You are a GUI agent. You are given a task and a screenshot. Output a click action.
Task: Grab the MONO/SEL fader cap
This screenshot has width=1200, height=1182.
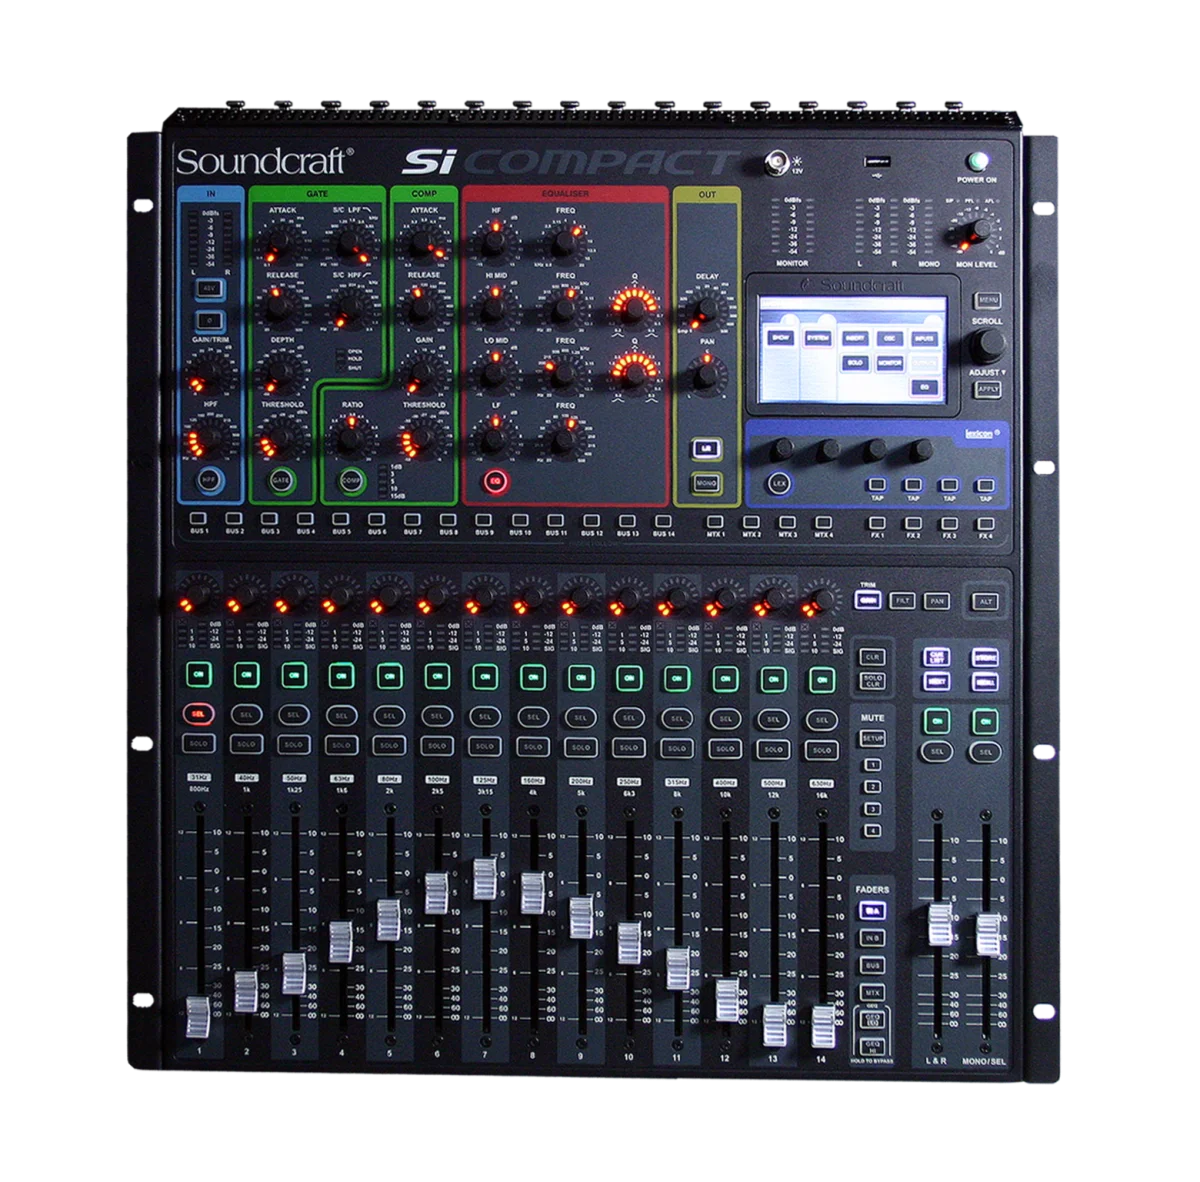[988, 934]
